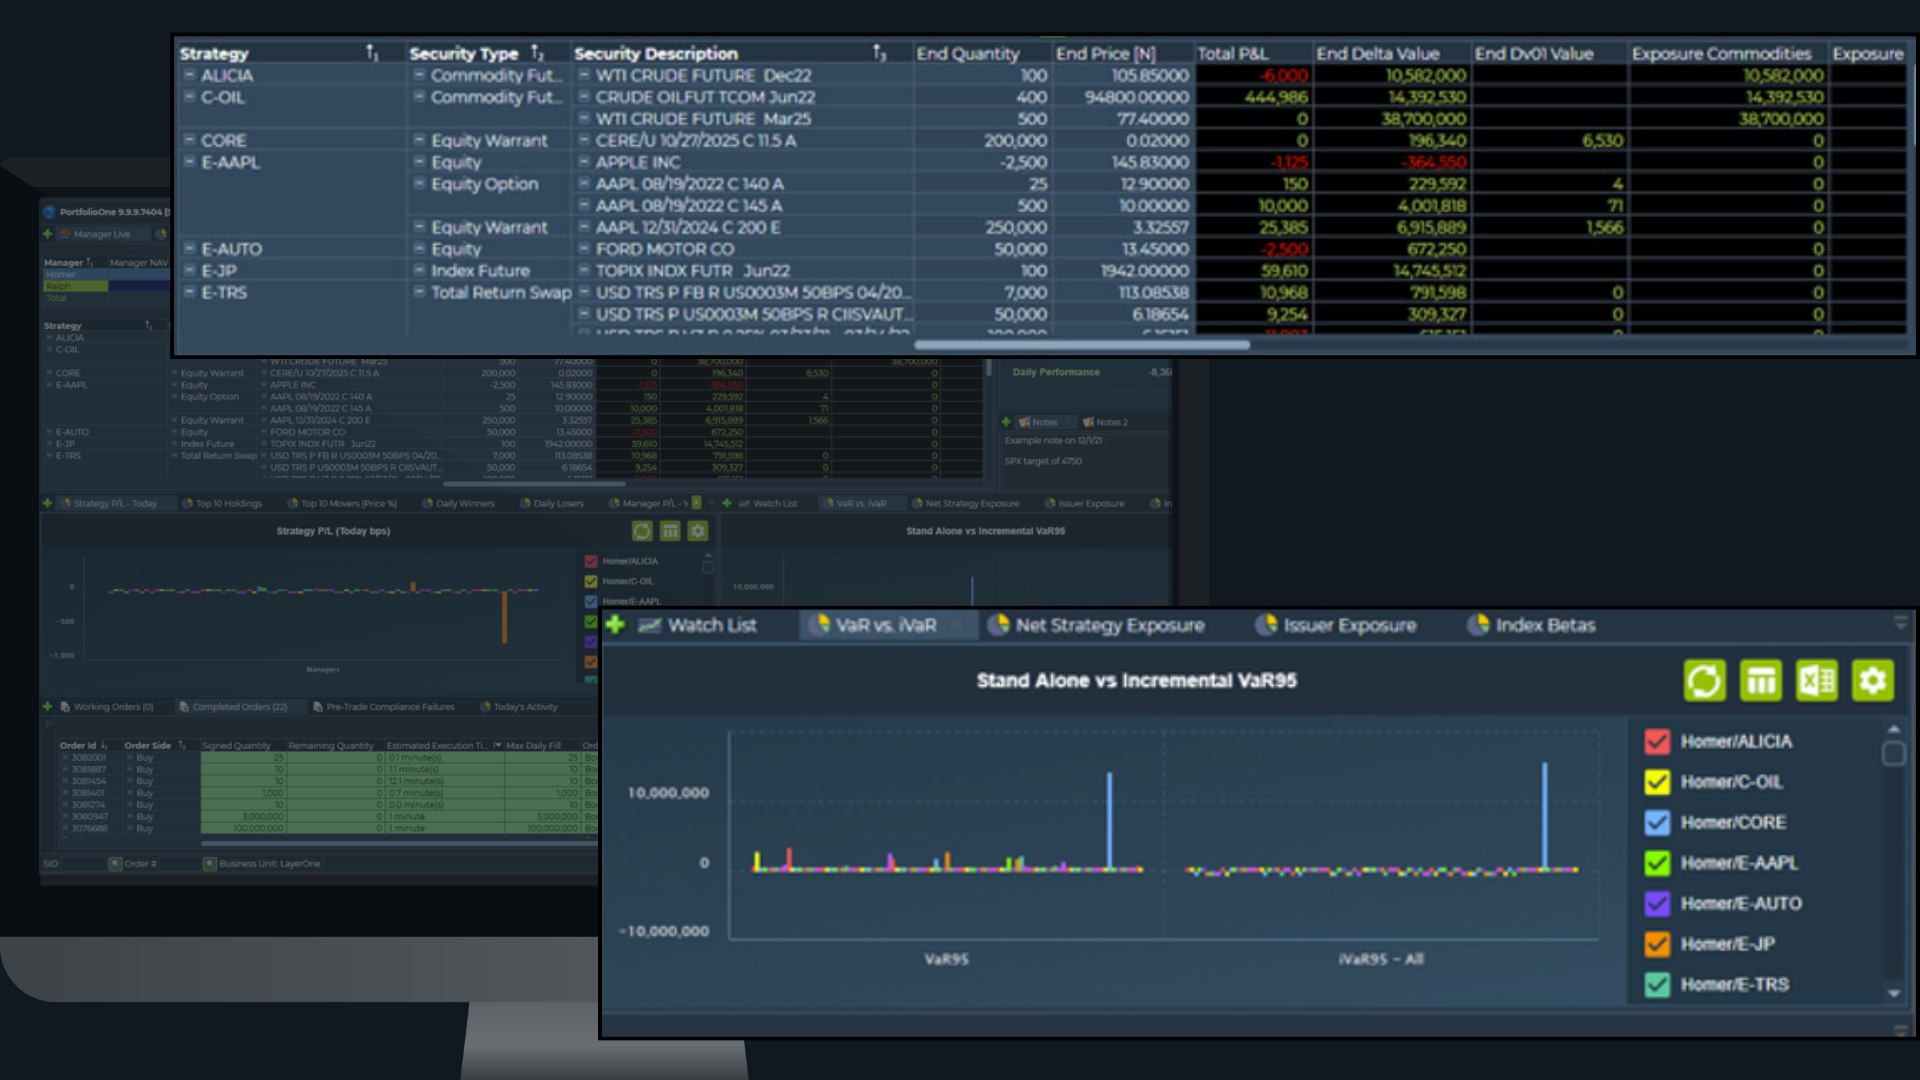The height and width of the screenshot is (1080, 1920).
Task: Export the VaR chart to Excel
Action: 1816,681
